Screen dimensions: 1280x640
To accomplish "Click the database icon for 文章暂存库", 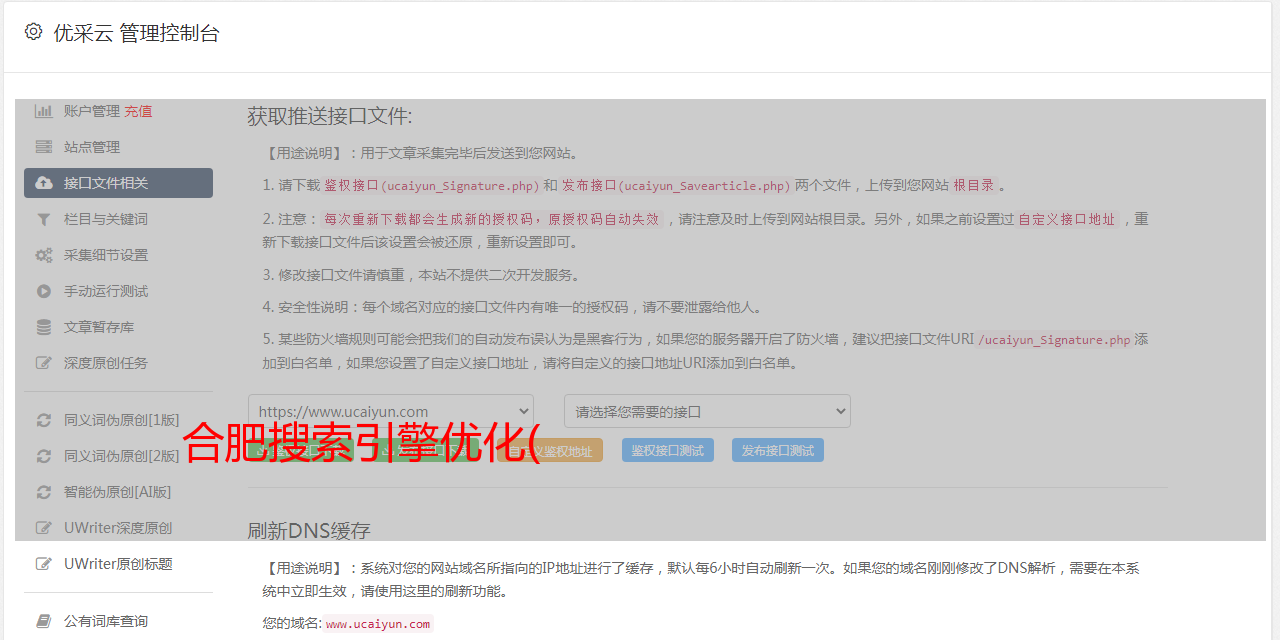I will coord(44,327).
